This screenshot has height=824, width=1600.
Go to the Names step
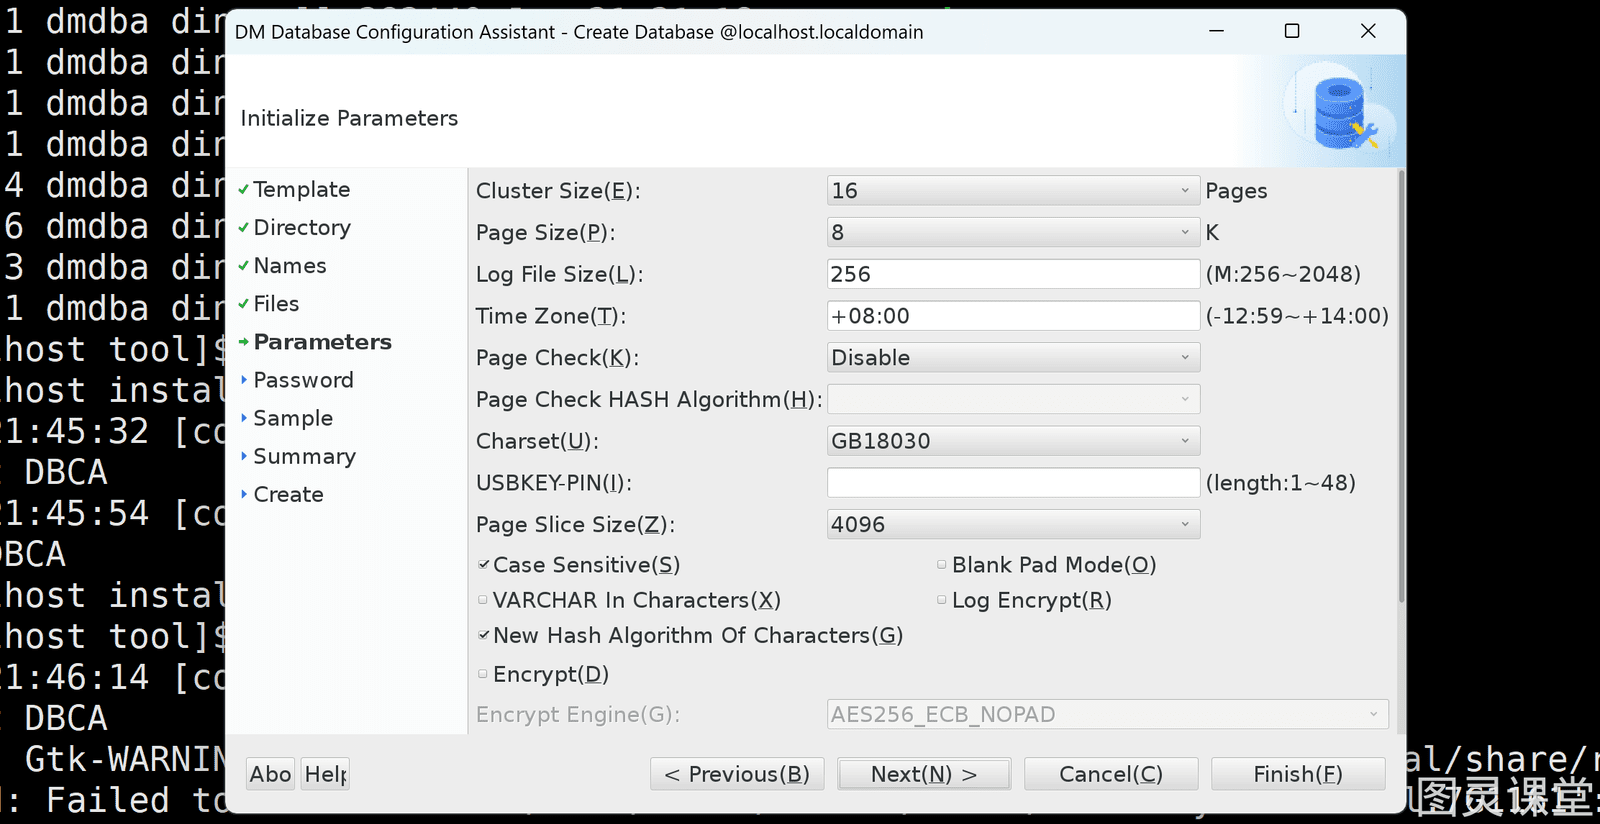click(x=290, y=265)
